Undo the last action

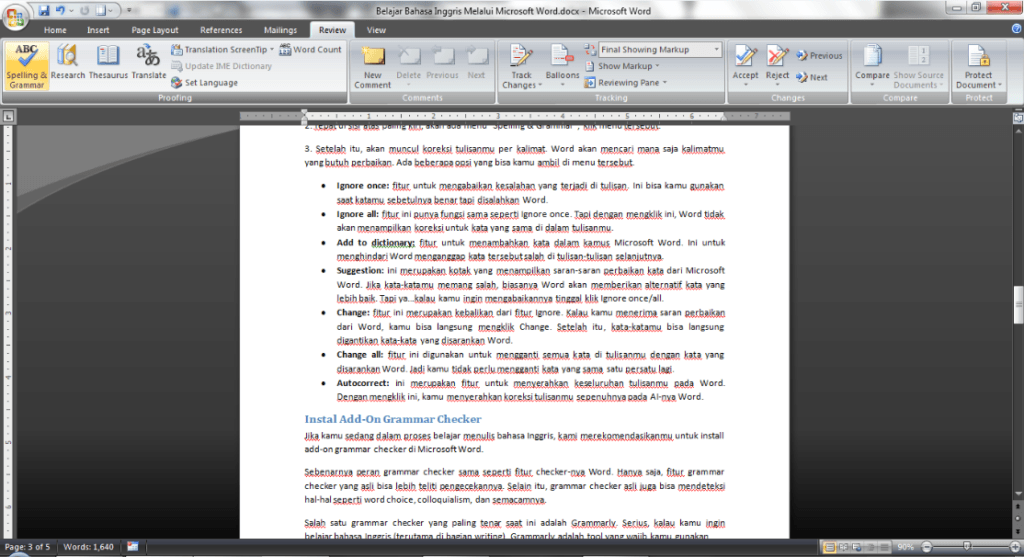61,10
